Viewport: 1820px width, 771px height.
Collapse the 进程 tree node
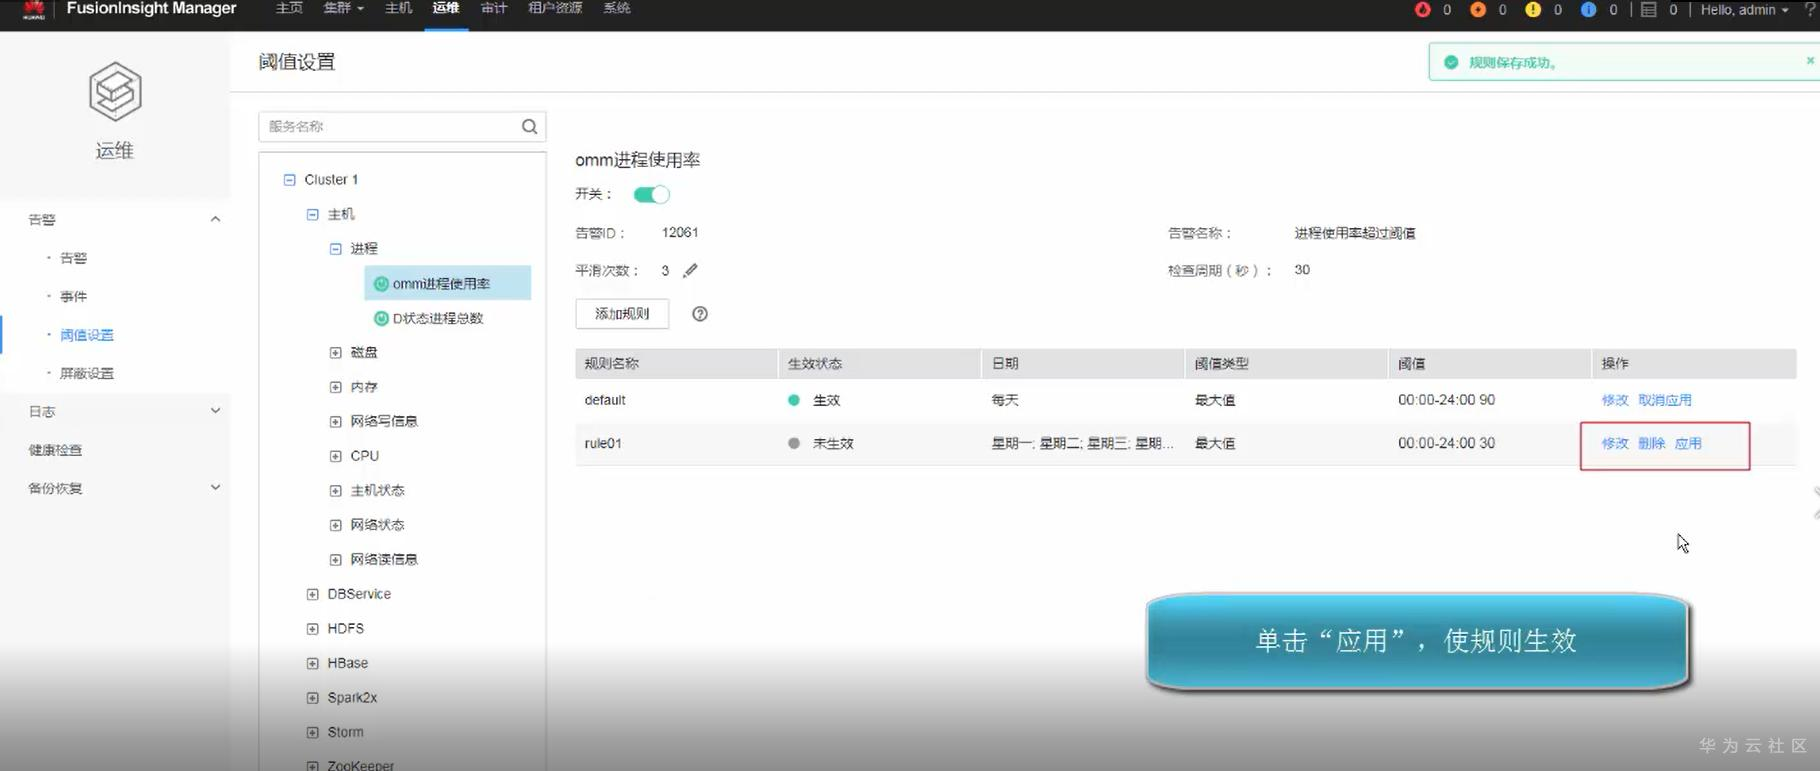coord(336,249)
